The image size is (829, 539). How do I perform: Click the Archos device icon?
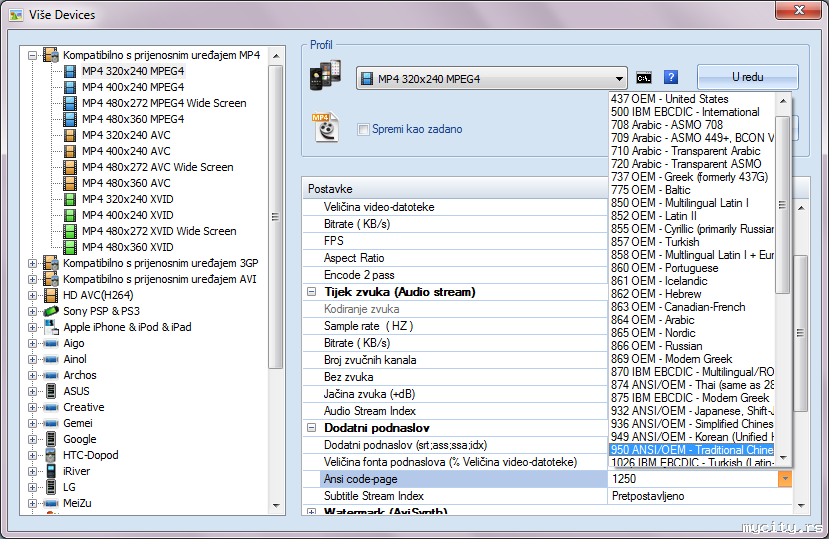pos(51,375)
